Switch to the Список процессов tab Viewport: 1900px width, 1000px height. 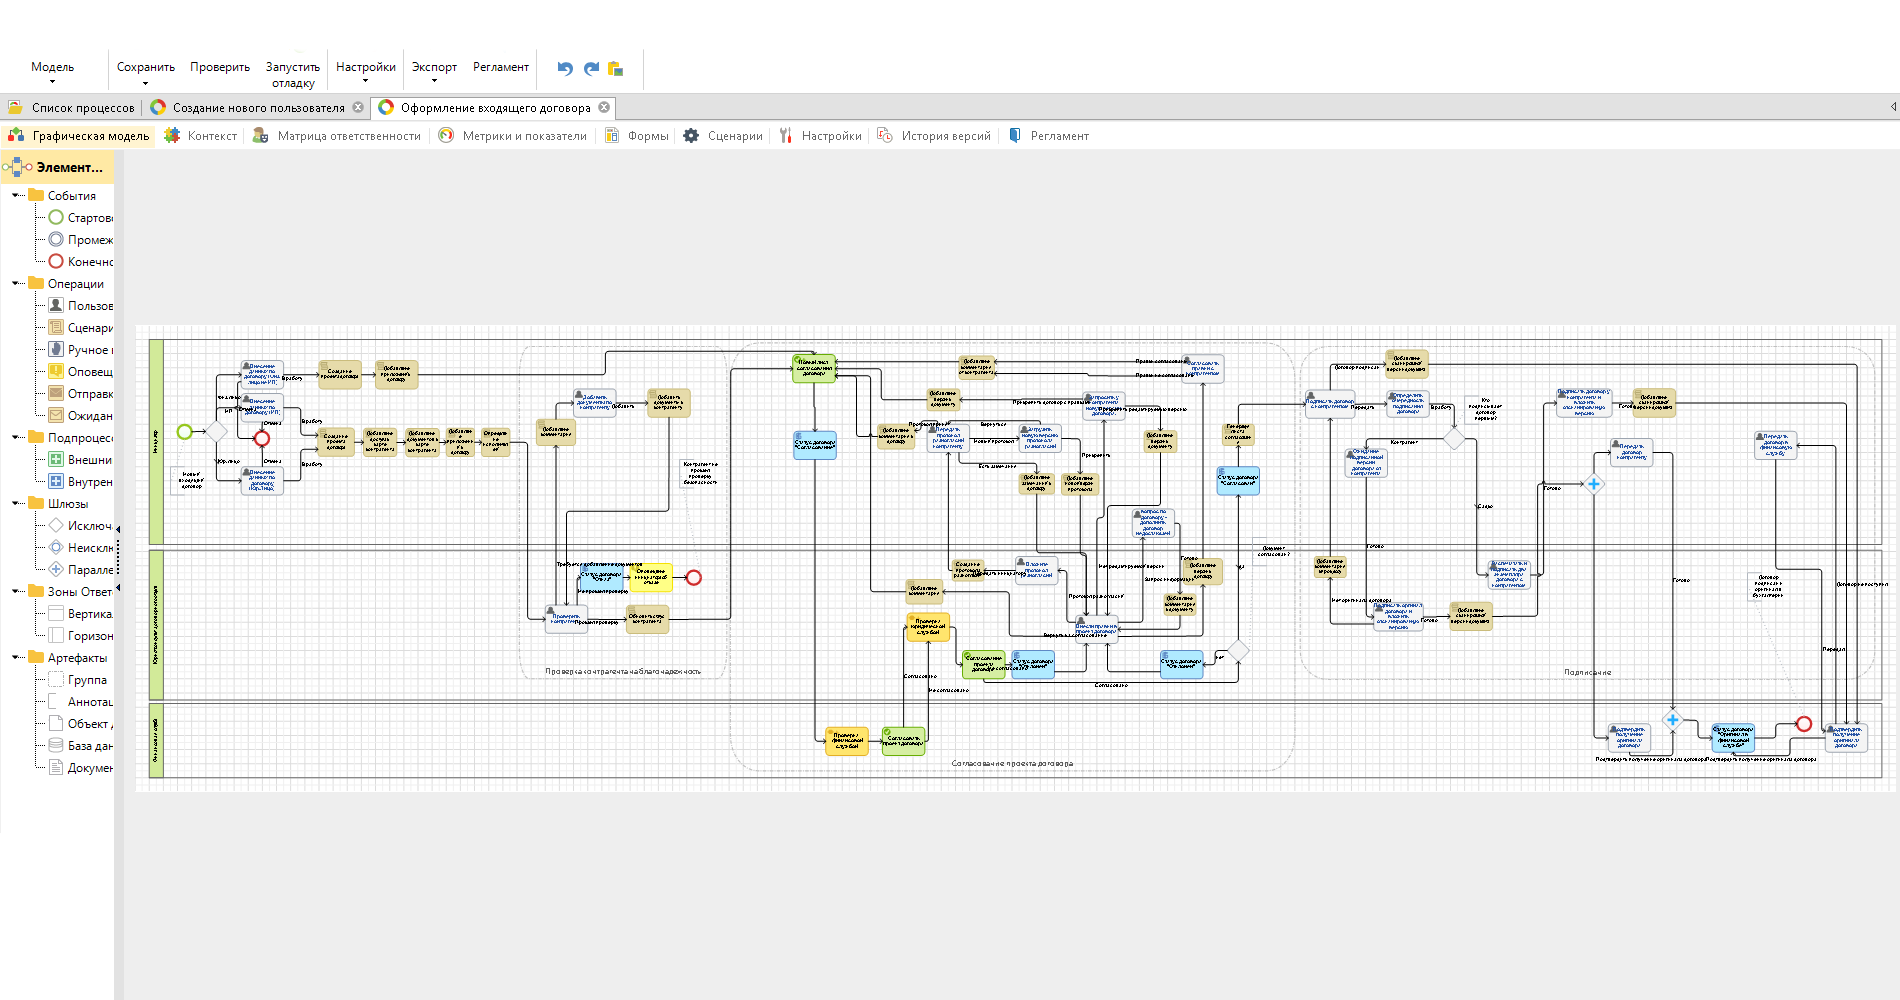pyautogui.click(x=71, y=107)
